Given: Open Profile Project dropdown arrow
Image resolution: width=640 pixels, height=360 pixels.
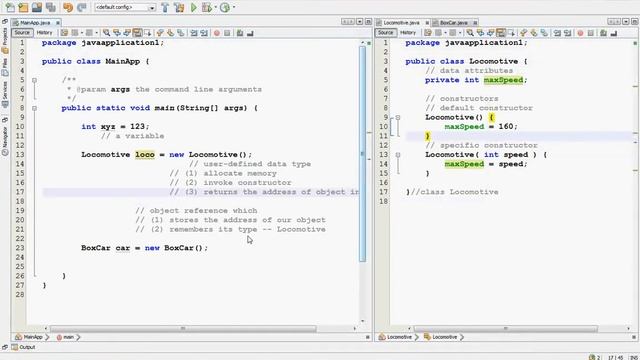Looking at the screenshot, I should (233, 7).
